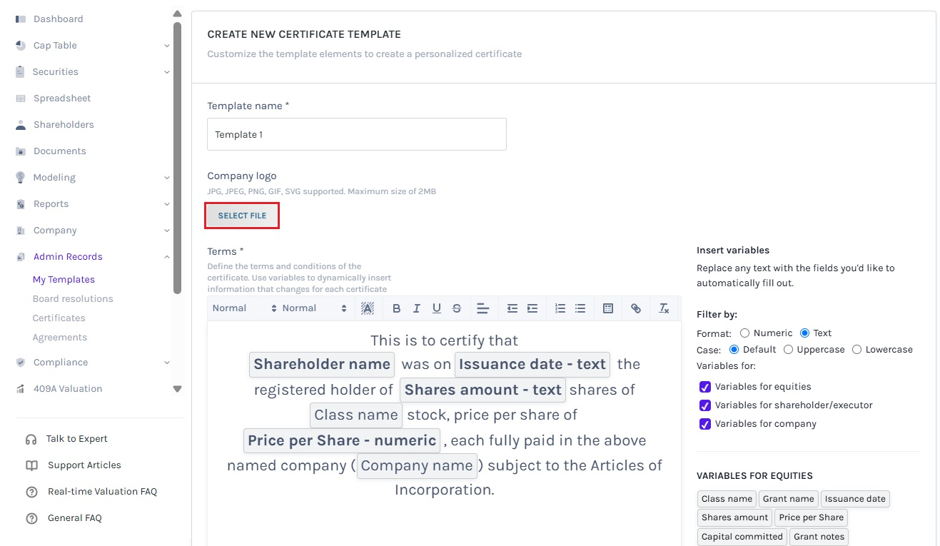
Task: Insert a bulleted list
Action: 580,308
